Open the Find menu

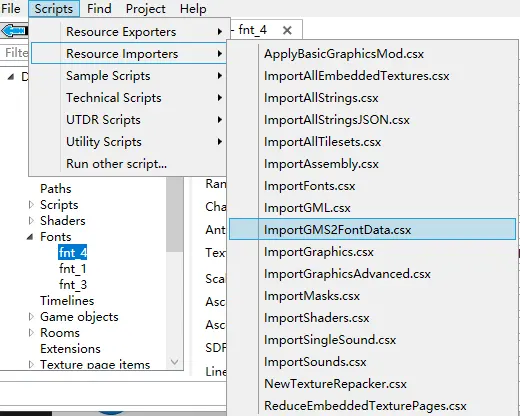tap(99, 9)
